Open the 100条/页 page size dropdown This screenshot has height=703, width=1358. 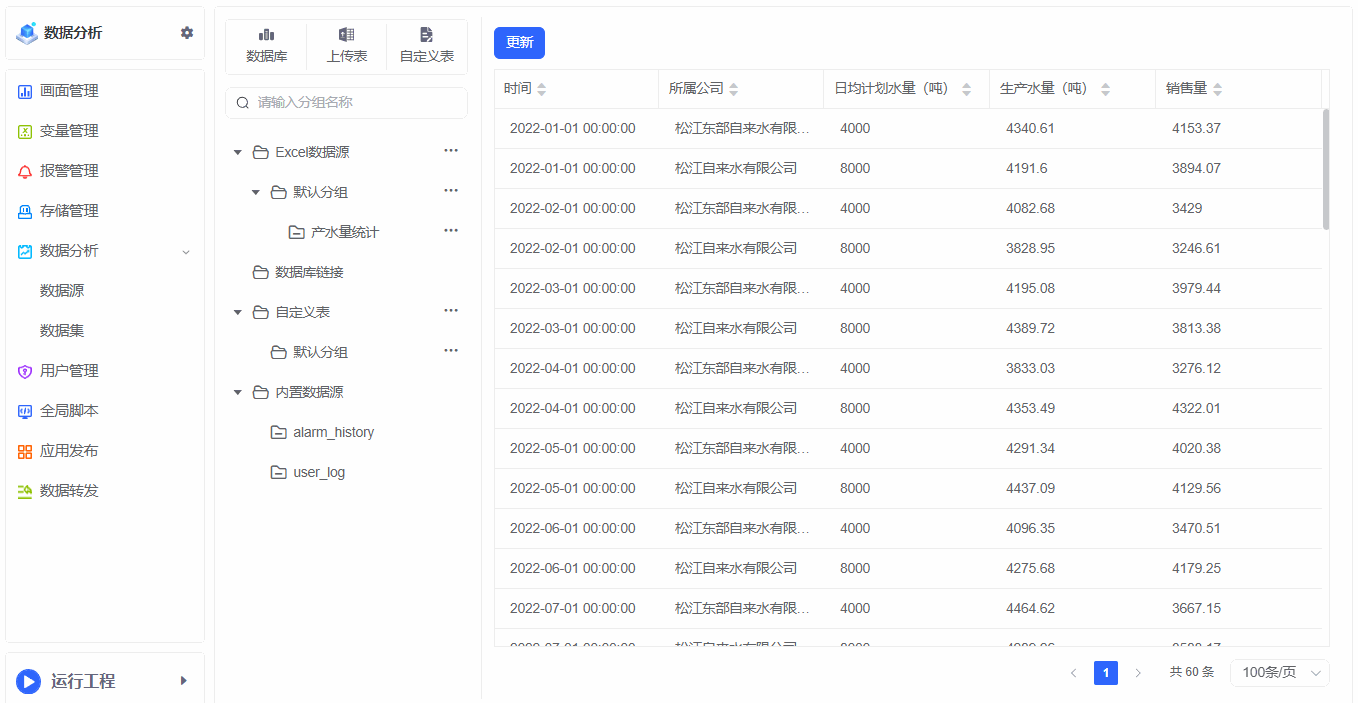(x=1279, y=673)
